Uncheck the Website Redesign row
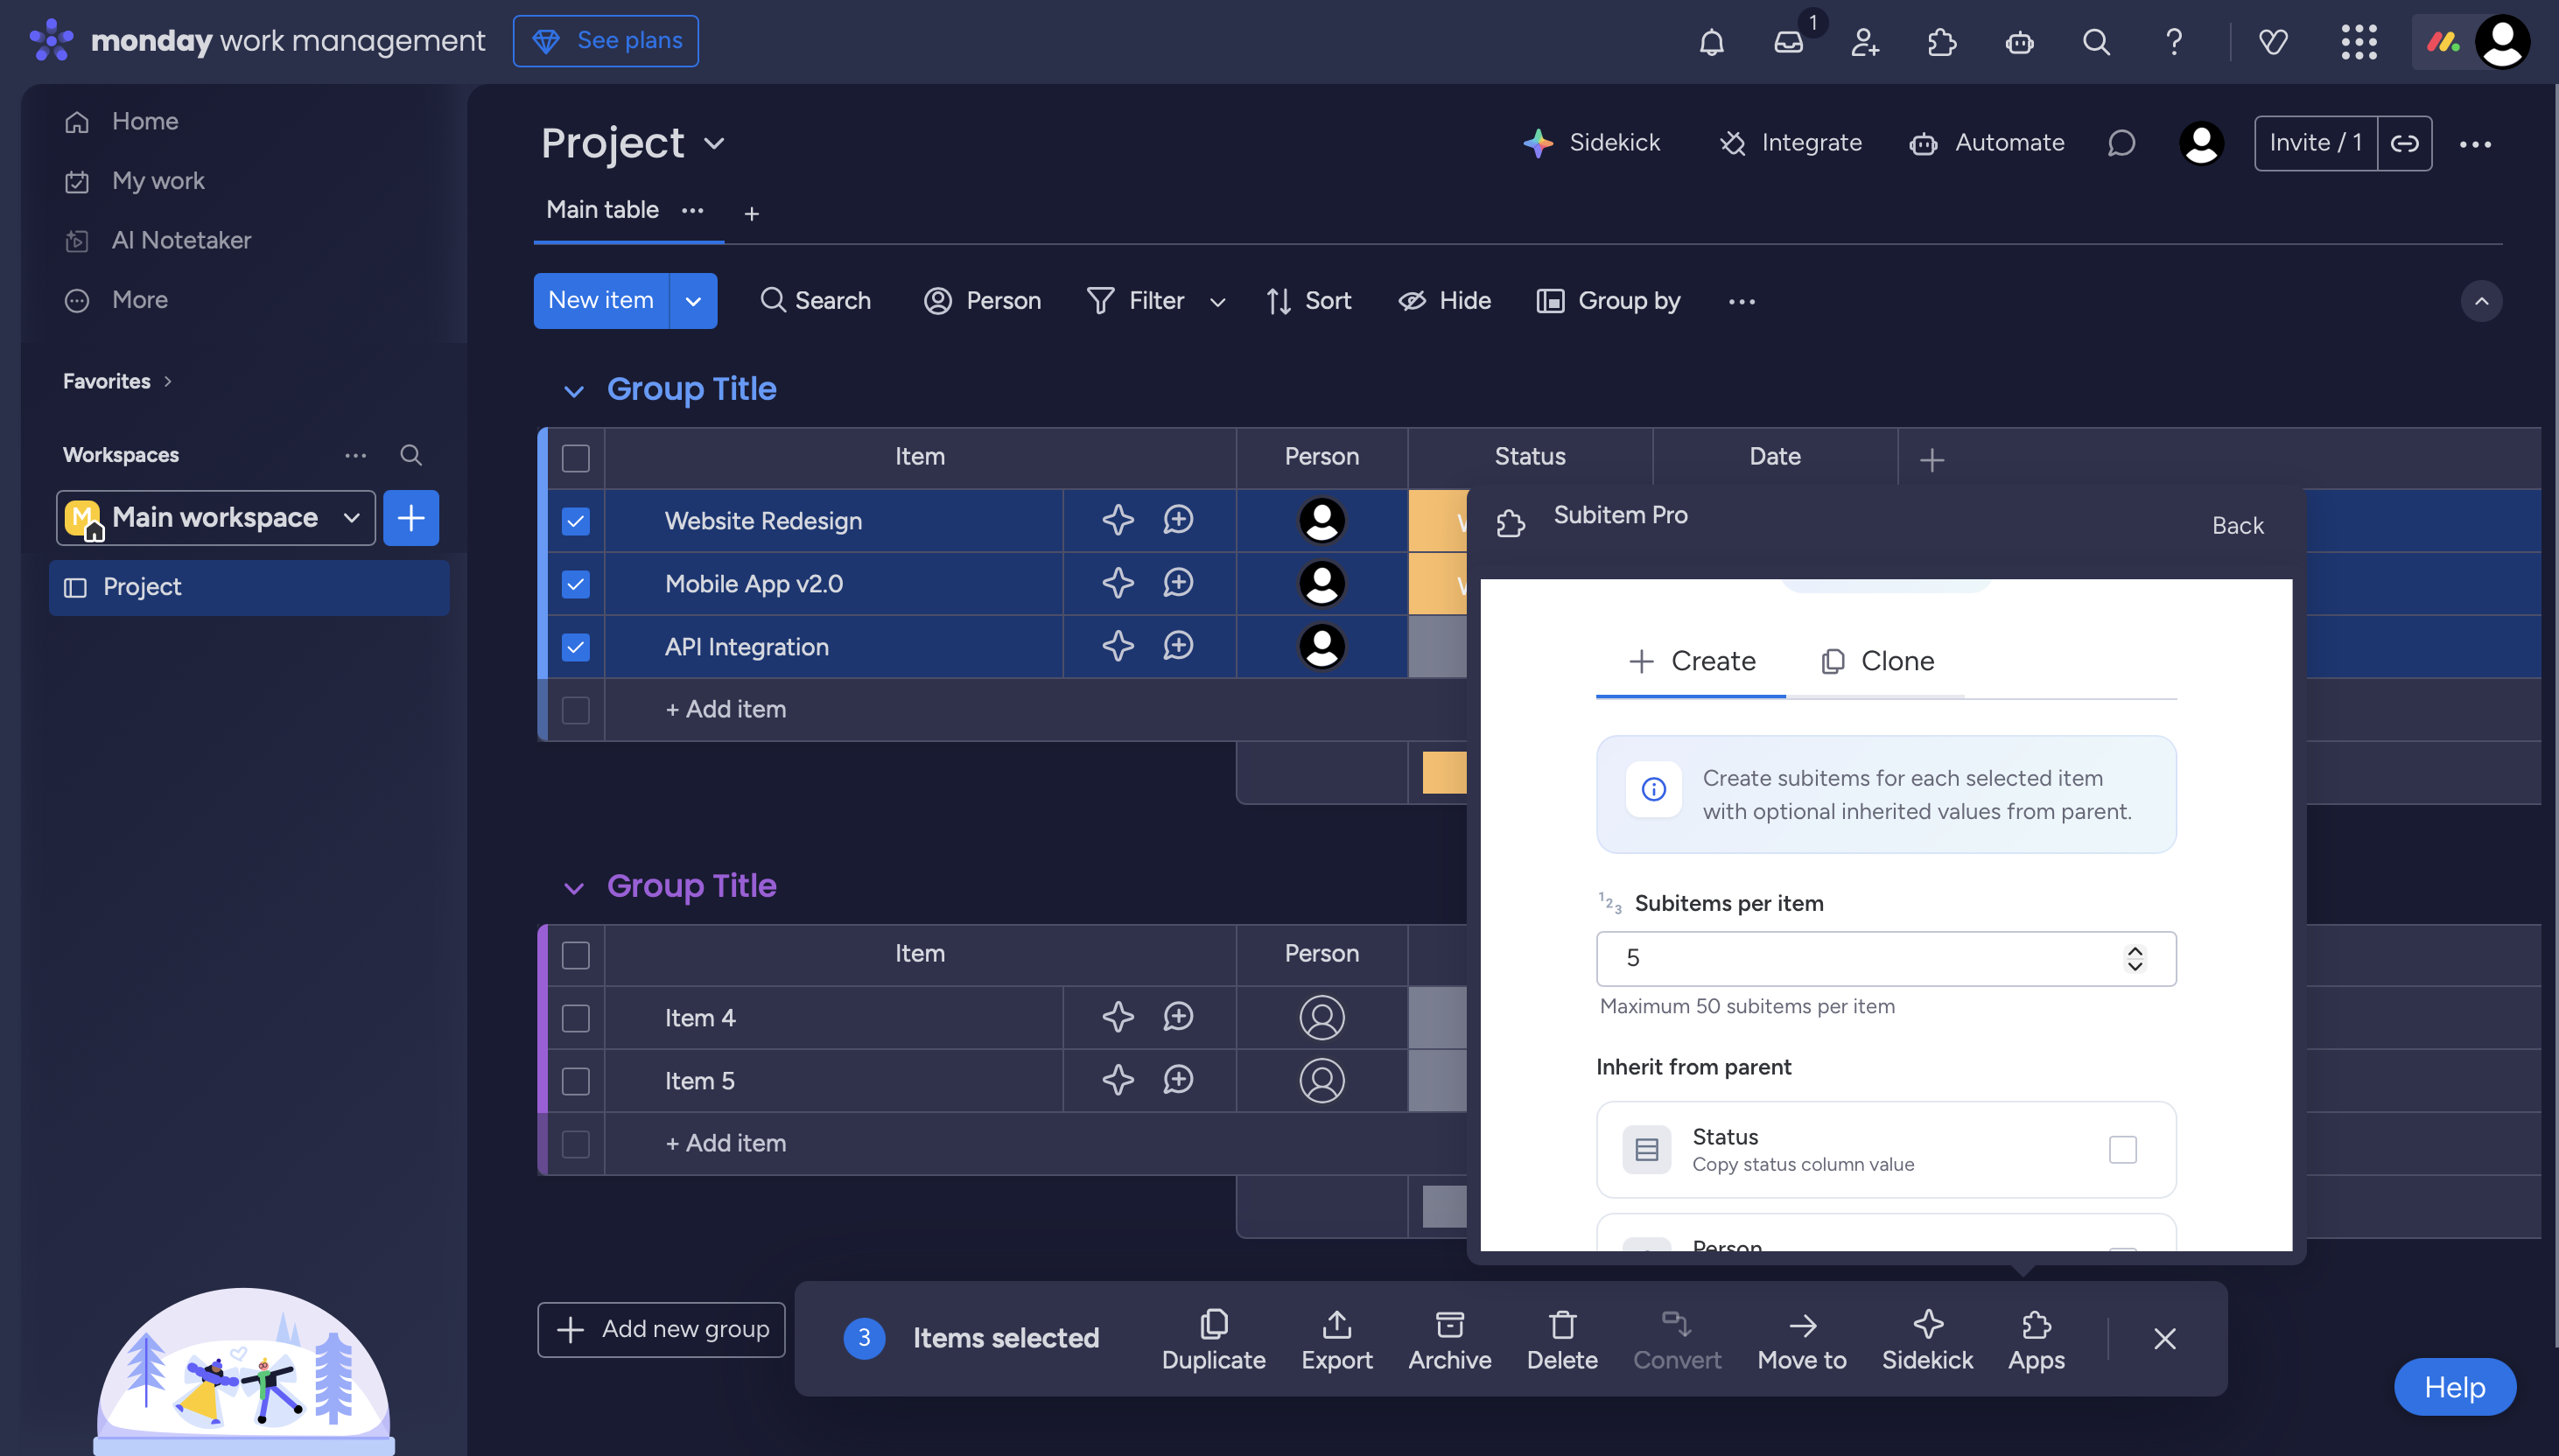The image size is (2559, 1456). (575, 520)
